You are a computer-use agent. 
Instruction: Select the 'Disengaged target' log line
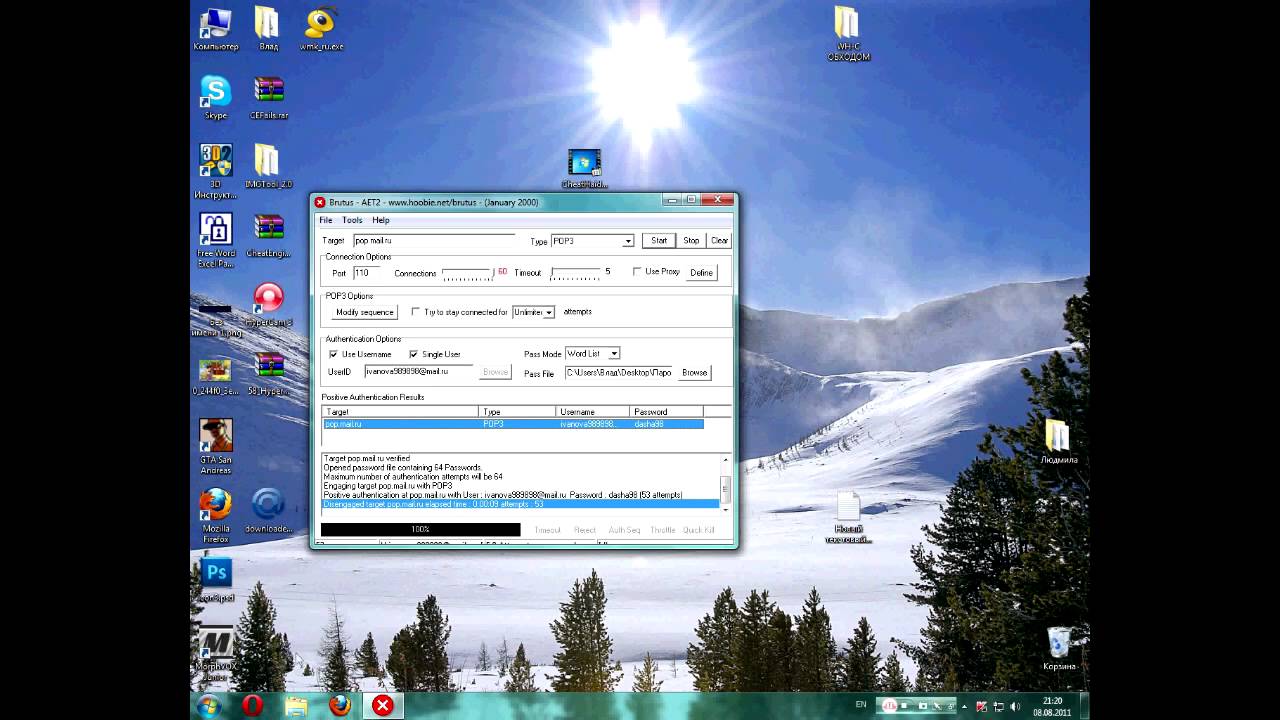(521, 504)
